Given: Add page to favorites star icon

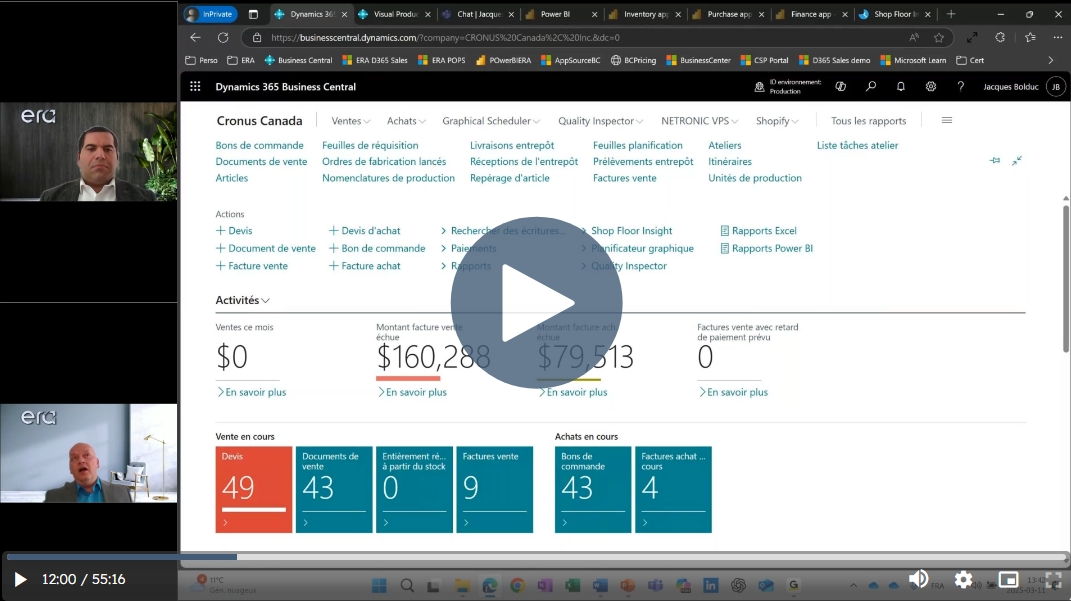Looking at the screenshot, I should click(939, 38).
